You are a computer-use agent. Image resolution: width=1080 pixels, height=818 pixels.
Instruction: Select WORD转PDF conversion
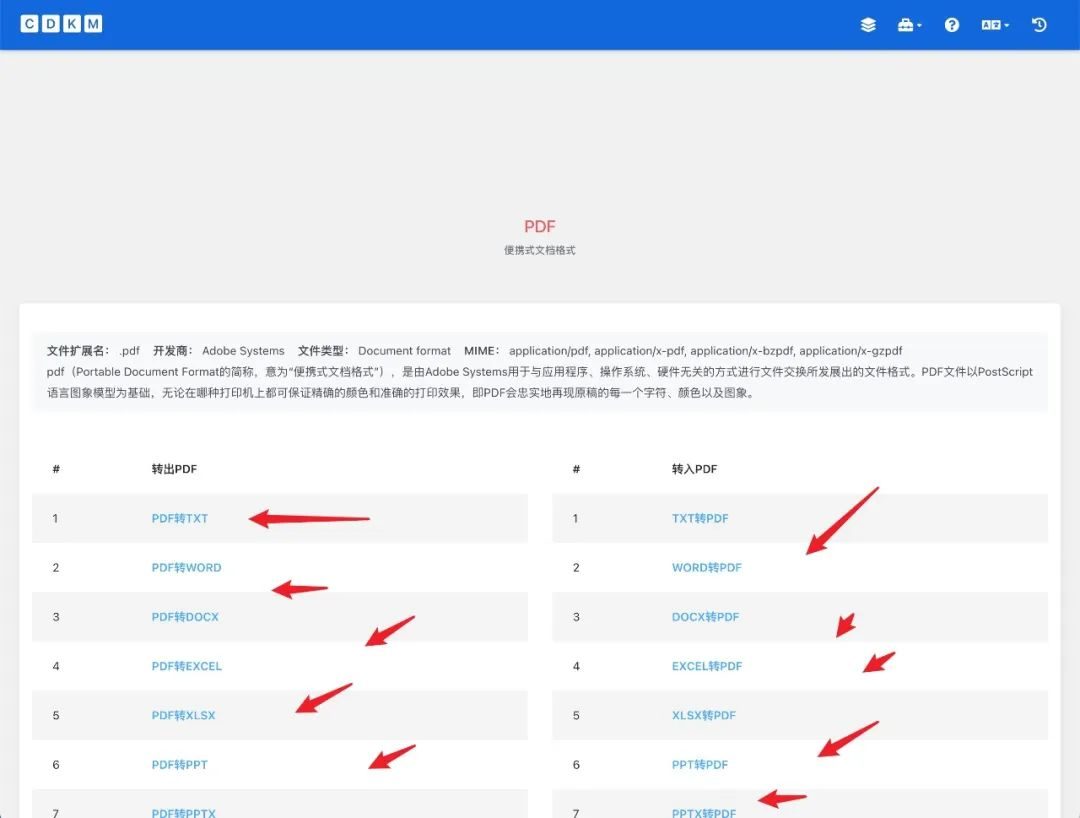(707, 567)
